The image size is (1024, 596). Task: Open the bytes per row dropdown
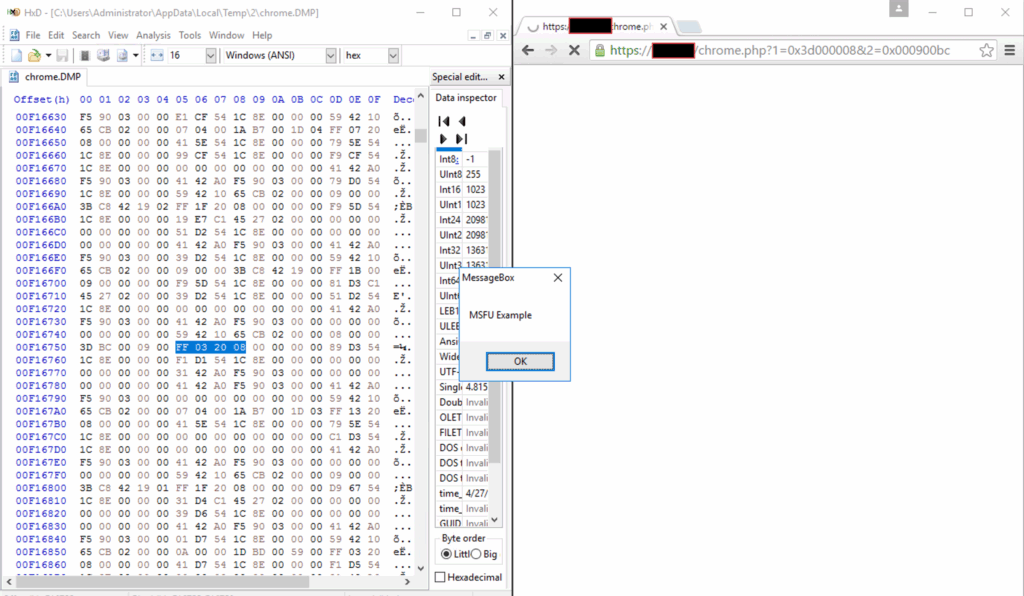click(210, 56)
